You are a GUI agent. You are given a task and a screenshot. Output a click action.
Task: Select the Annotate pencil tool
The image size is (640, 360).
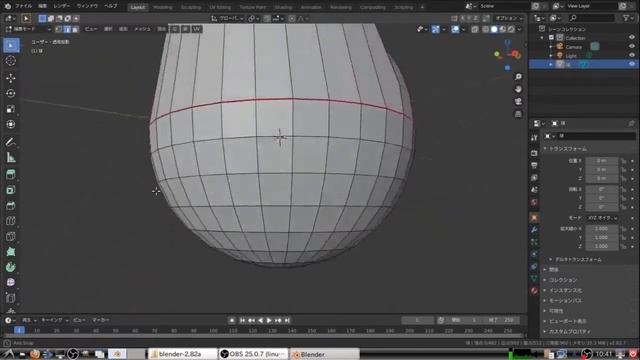[x=11, y=142]
